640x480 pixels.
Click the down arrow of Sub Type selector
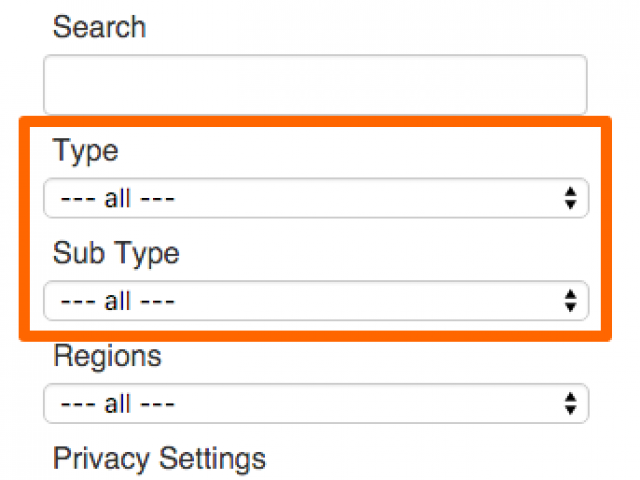[570, 307]
